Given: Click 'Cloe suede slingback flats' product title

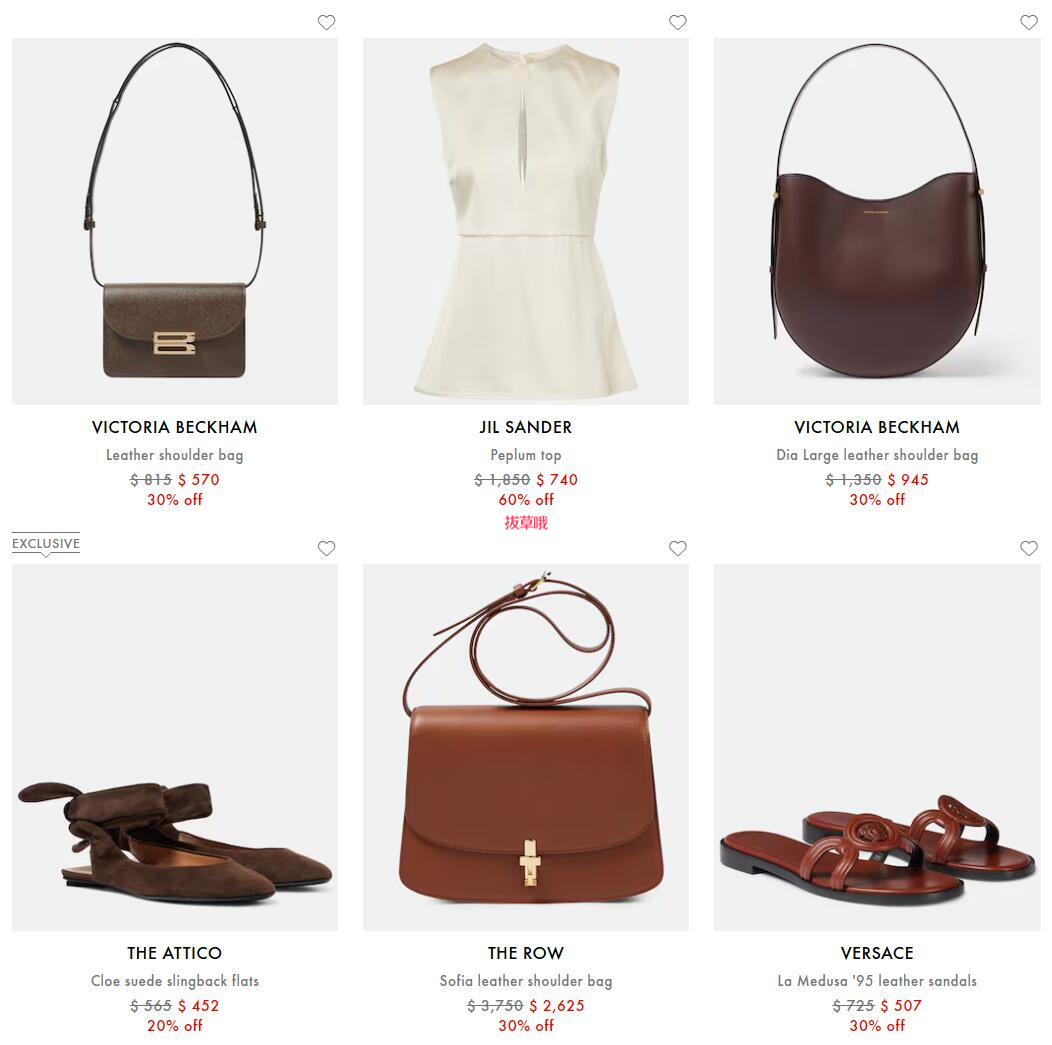Looking at the screenshot, I should 174,981.
